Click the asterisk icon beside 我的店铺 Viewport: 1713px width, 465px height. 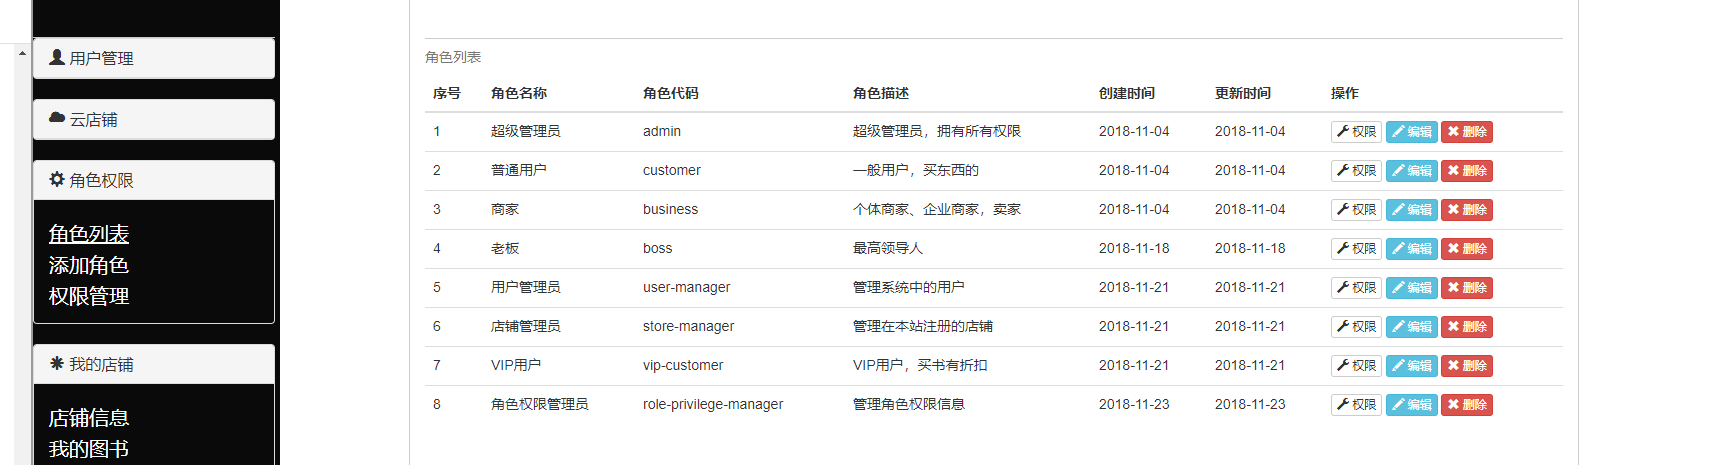pyautogui.click(x=57, y=363)
